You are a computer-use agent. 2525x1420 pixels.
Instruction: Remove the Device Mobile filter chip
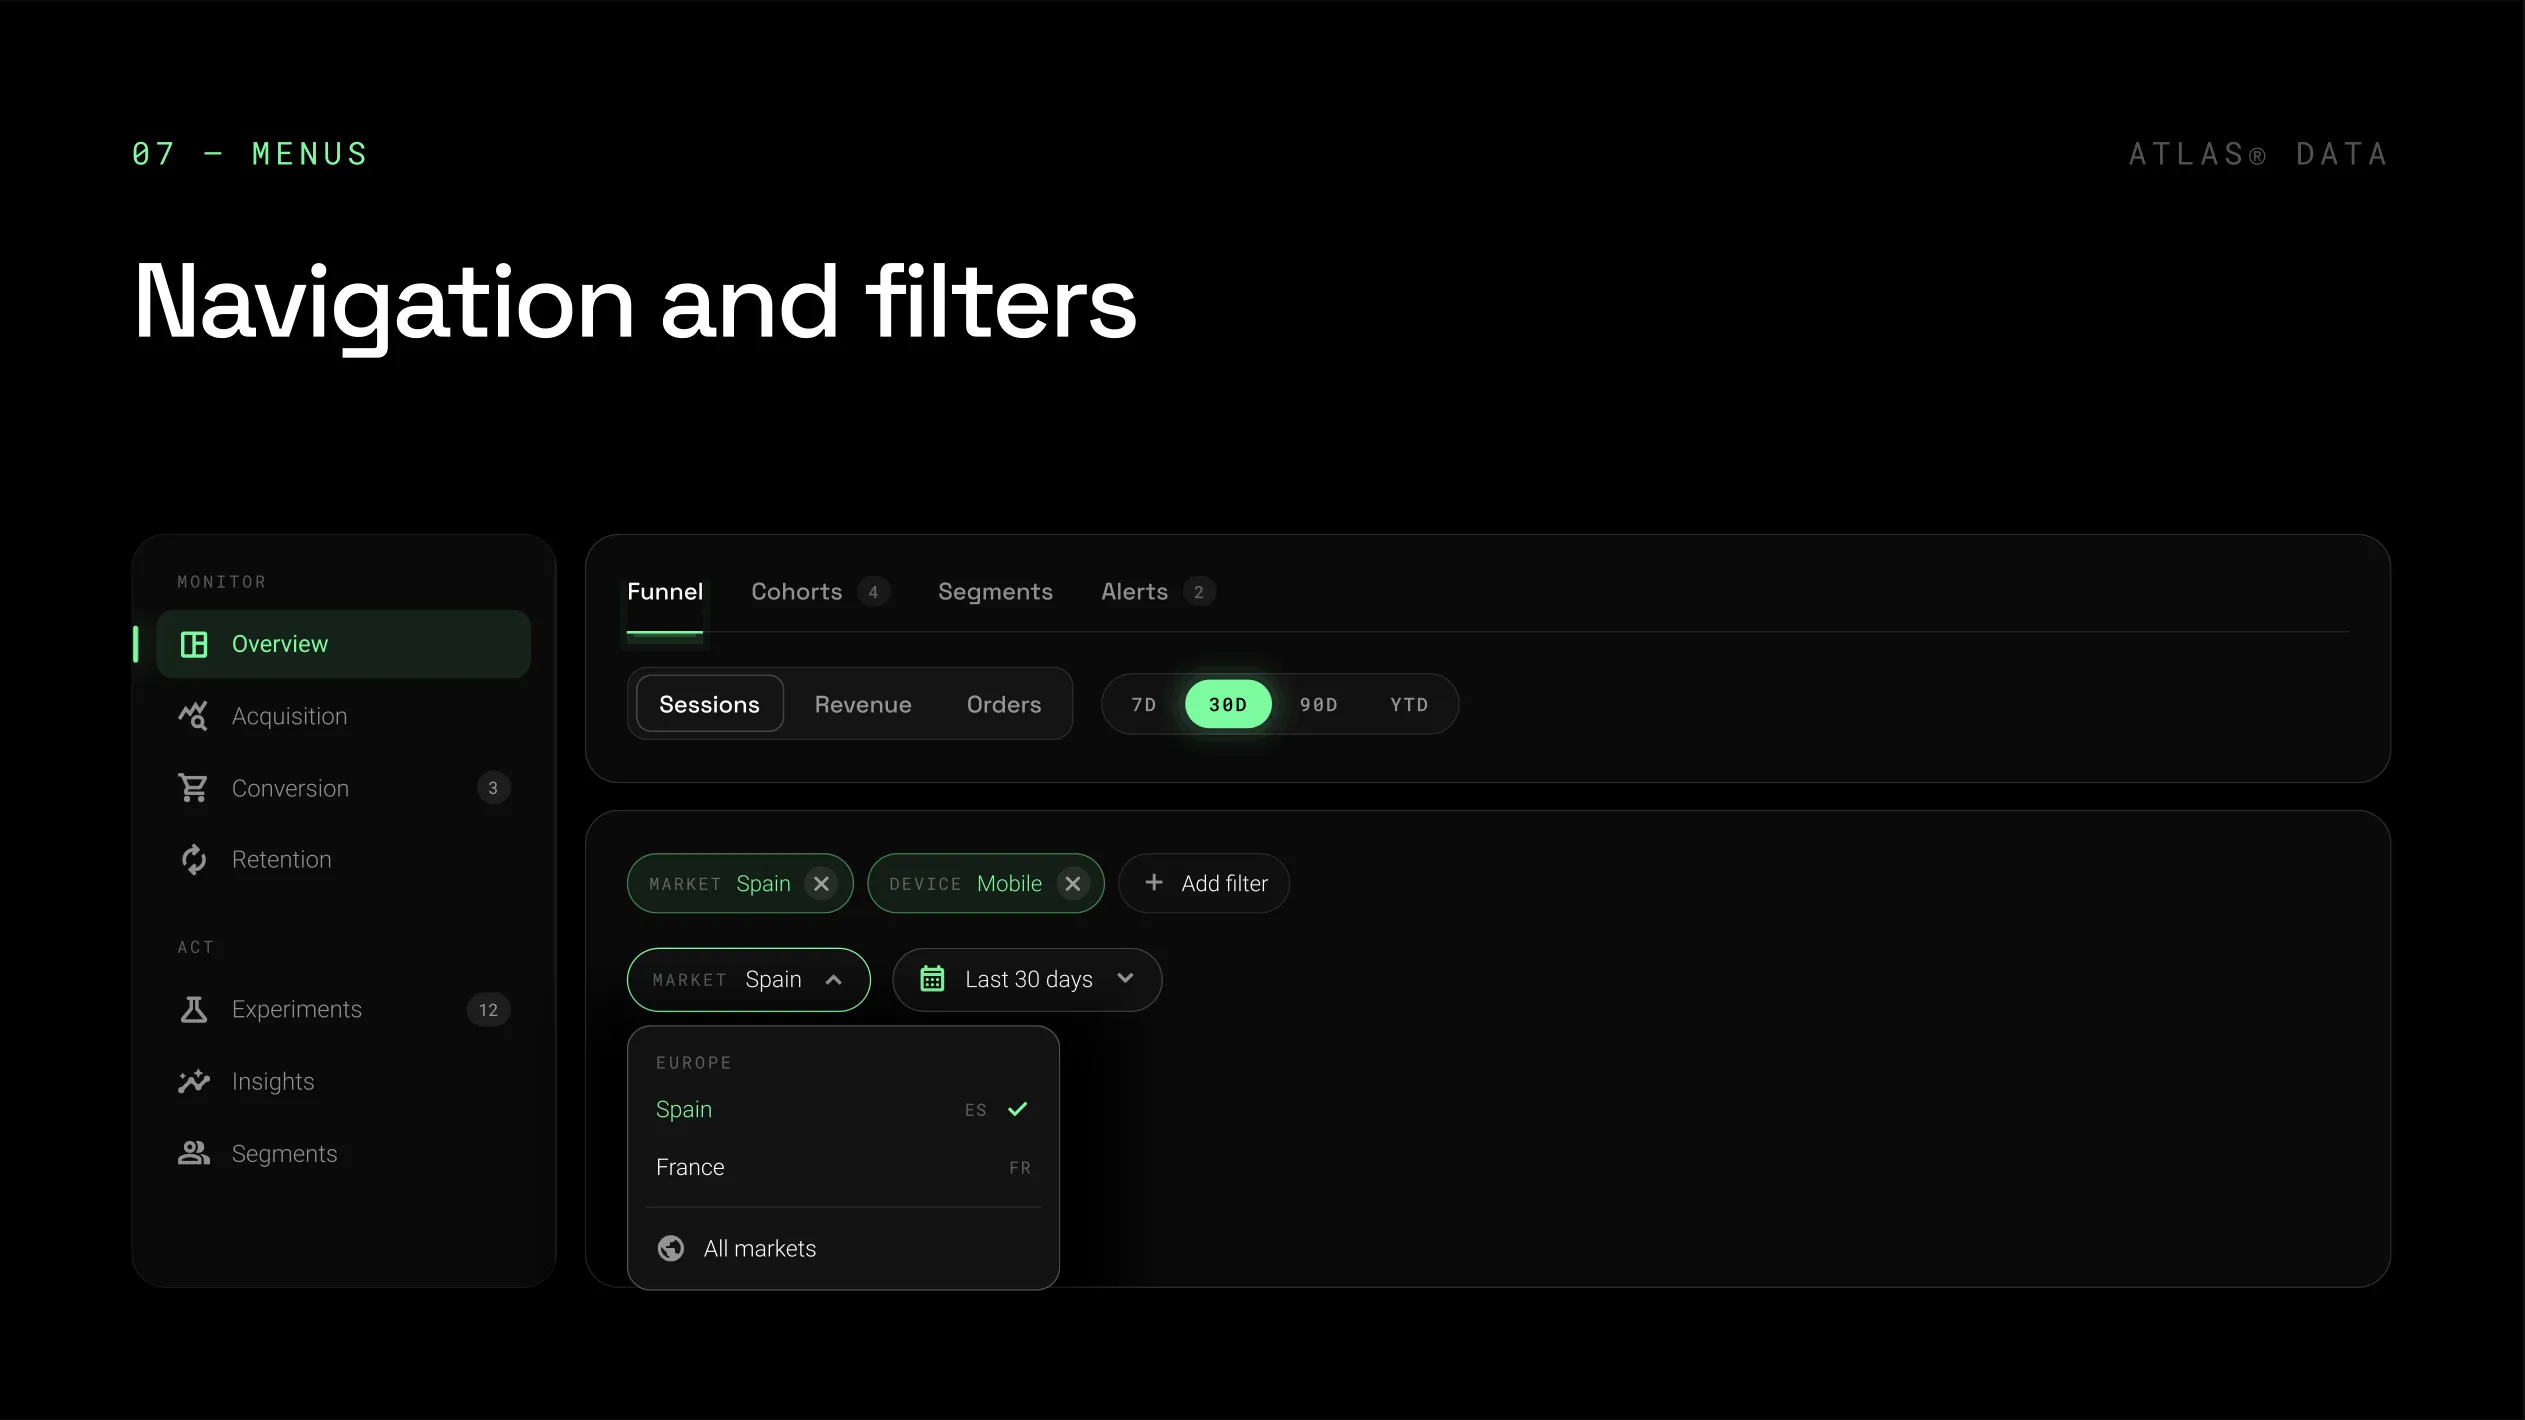tap(1073, 884)
